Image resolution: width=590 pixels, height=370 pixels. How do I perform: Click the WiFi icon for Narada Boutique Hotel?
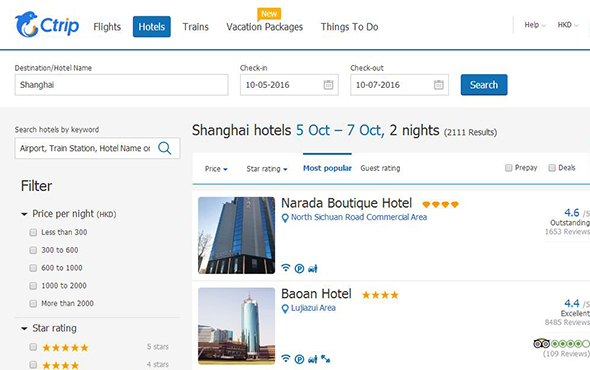(286, 268)
